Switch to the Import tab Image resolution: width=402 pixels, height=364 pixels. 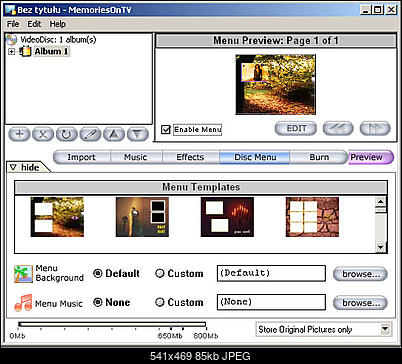pyautogui.click(x=81, y=157)
